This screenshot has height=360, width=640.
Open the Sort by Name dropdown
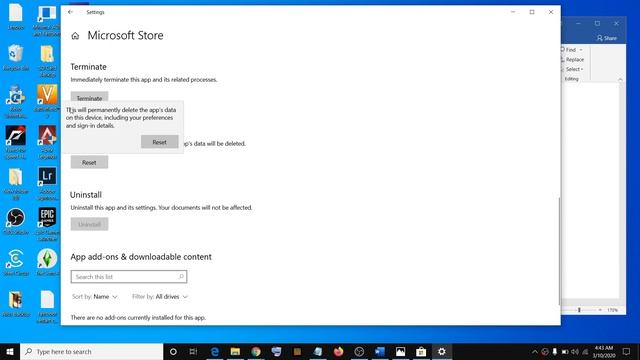(95, 297)
